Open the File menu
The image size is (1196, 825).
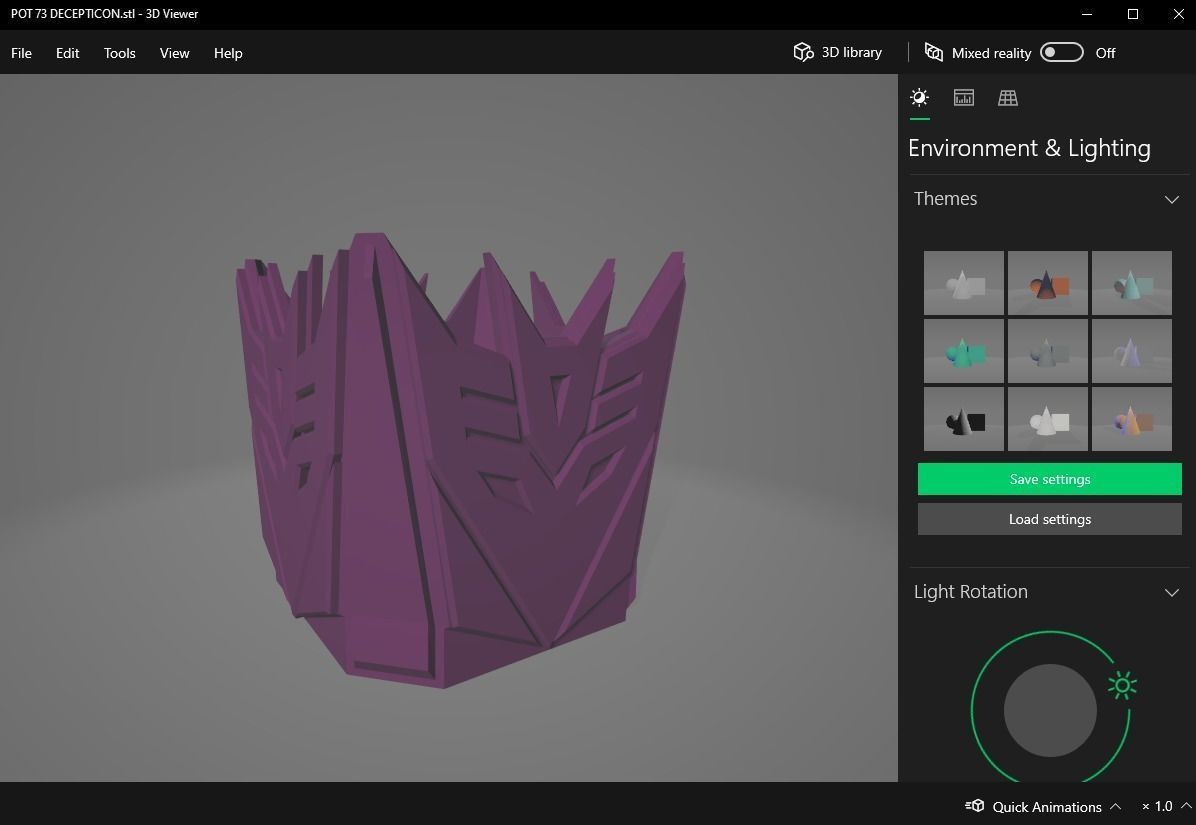(x=21, y=53)
